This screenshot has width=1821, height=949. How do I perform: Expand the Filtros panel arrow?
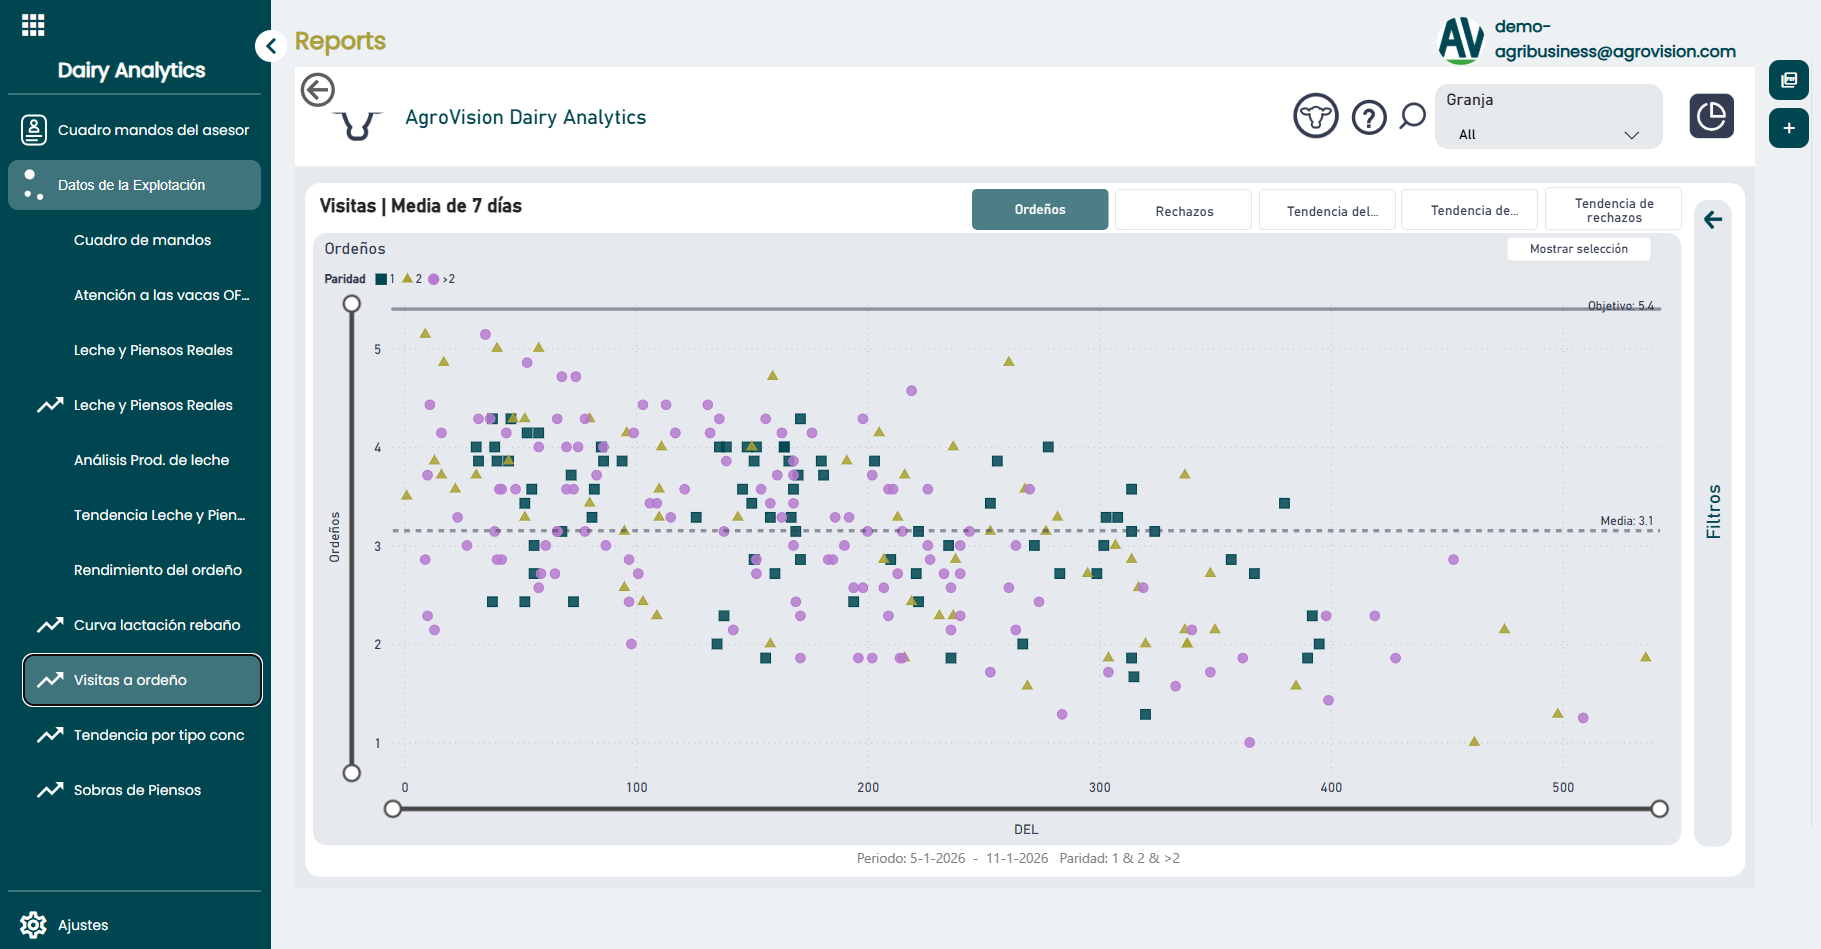coord(1713,220)
